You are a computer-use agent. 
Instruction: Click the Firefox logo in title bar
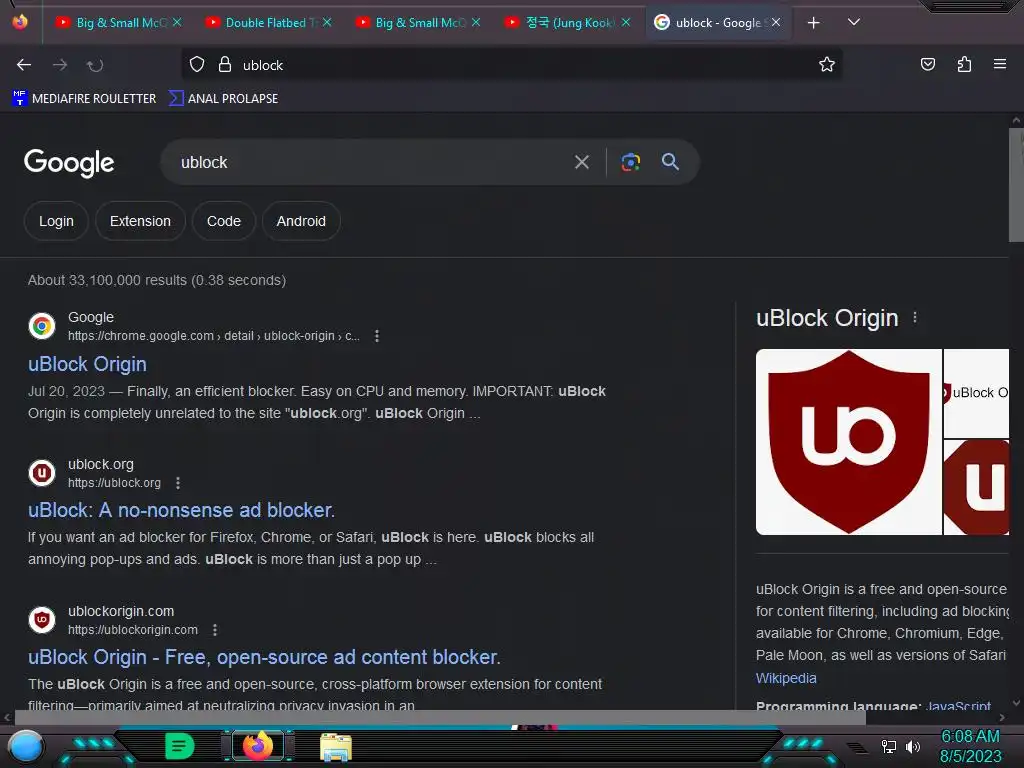[20, 22]
